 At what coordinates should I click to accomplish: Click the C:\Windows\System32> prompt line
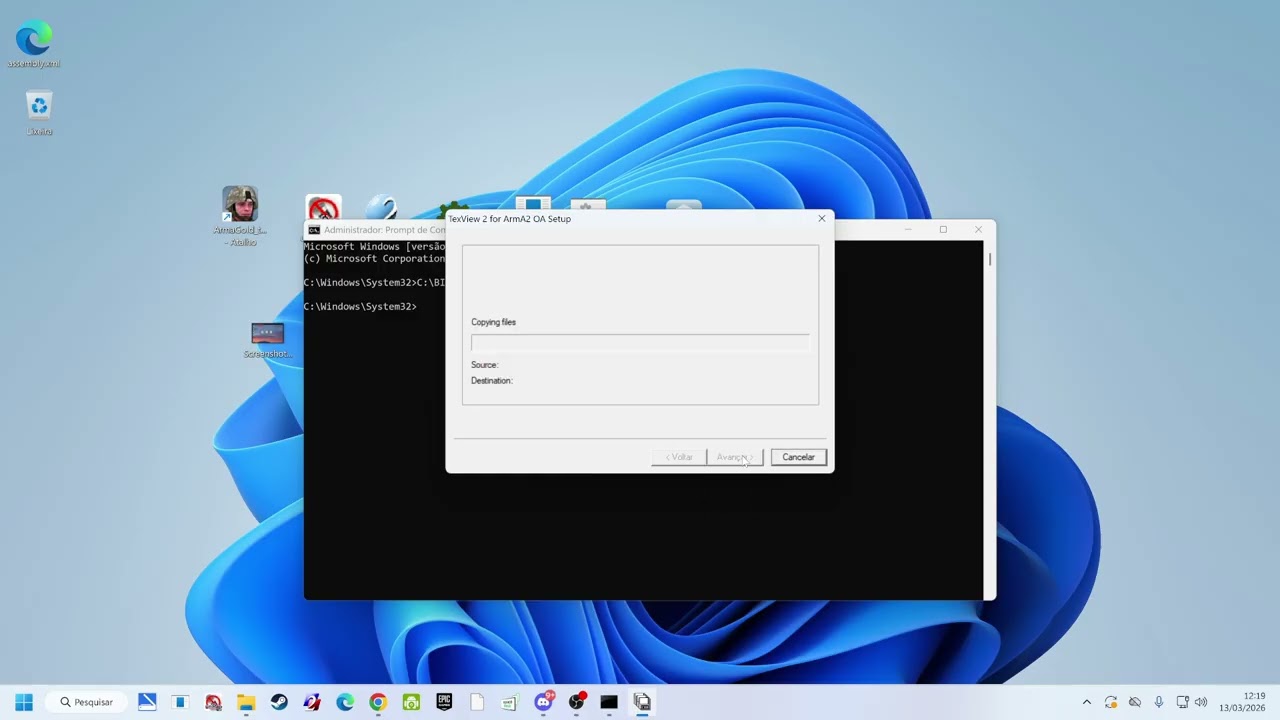(x=360, y=307)
